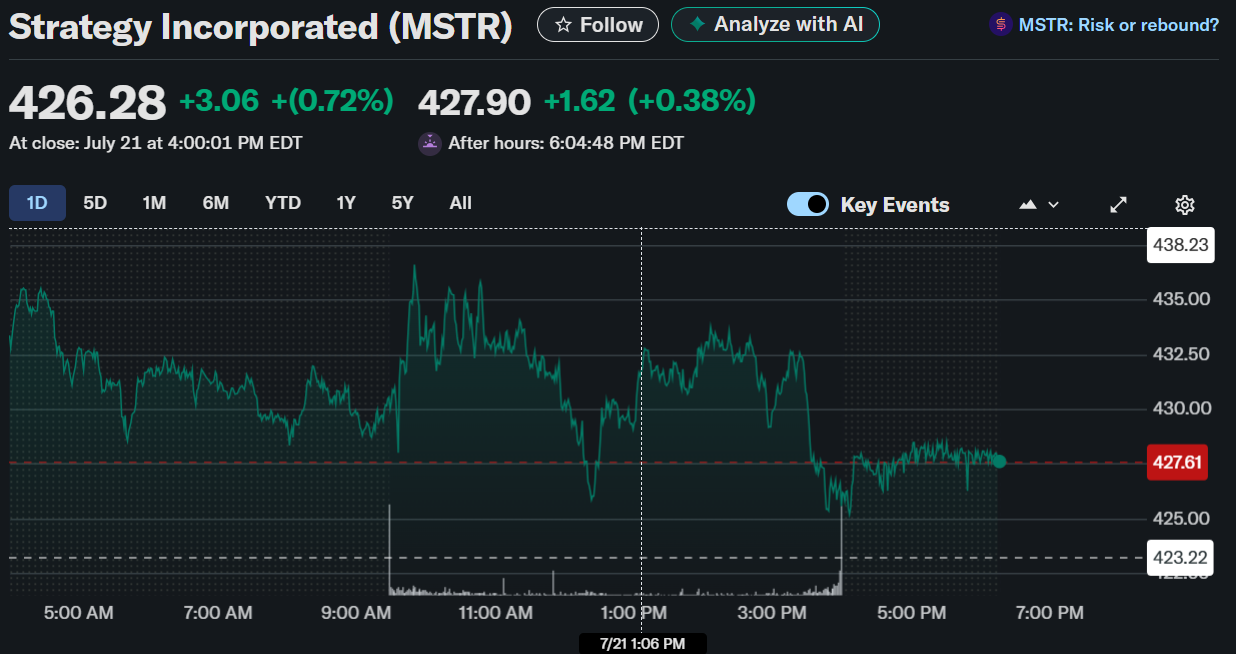Click the 426.28 closing price
This screenshot has width=1236, height=654.
[87, 102]
